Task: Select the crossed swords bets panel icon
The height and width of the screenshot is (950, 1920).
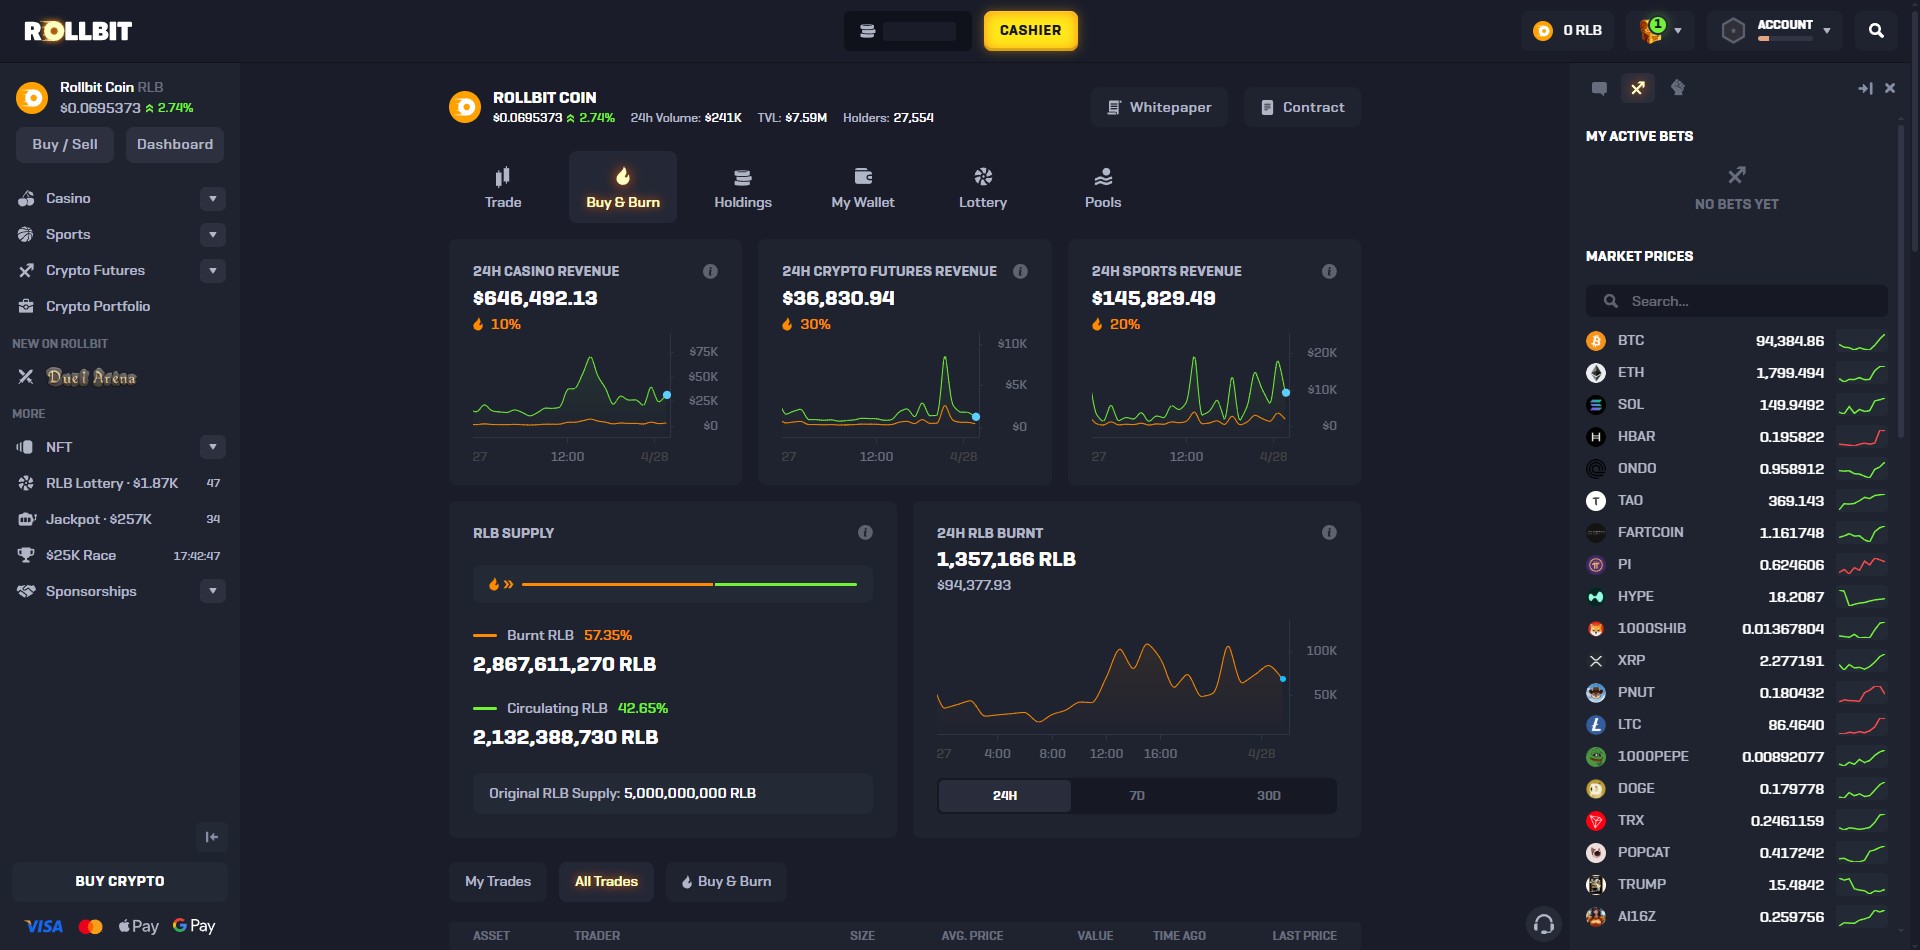Action: click(x=1638, y=88)
